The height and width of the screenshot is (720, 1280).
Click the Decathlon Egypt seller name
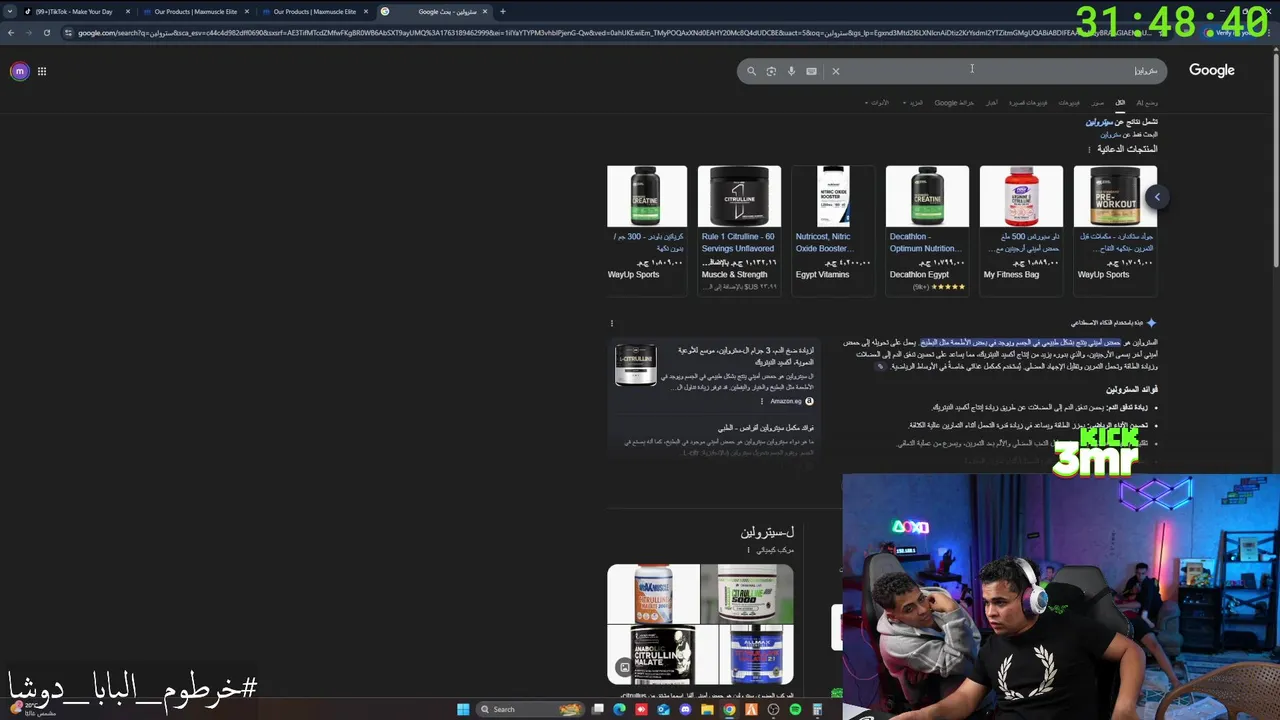pyautogui.click(x=919, y=274)
